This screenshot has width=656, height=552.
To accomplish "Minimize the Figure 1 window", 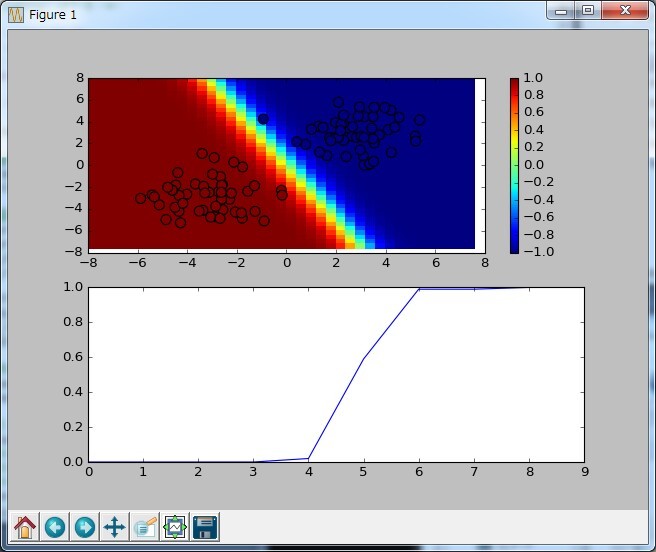I will click(561, 10).
